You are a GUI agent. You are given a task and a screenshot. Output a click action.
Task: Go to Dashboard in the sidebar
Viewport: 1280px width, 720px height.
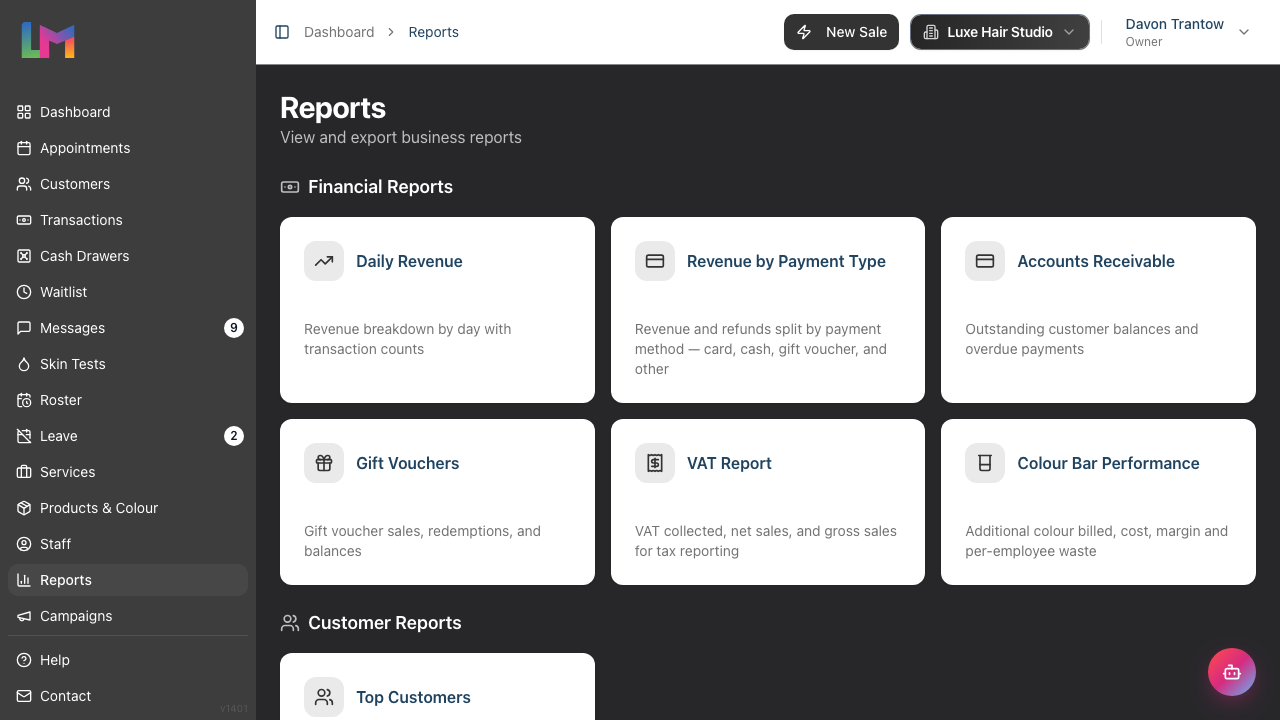tap(128, 112)
